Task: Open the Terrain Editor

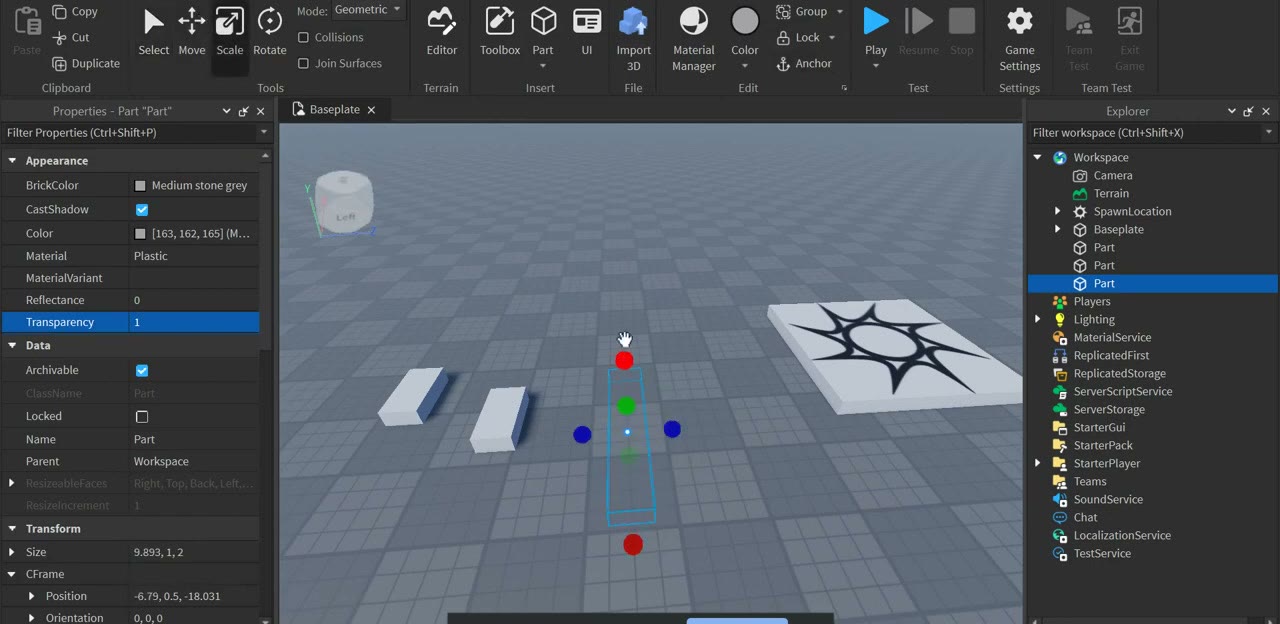Action: (x=441, y=32)
